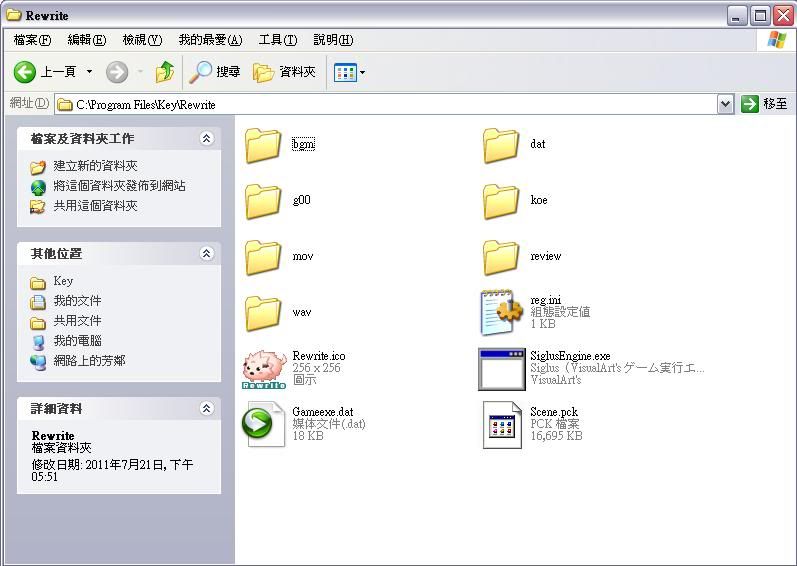Click the Up folder toolbar icon

point(165,72)
